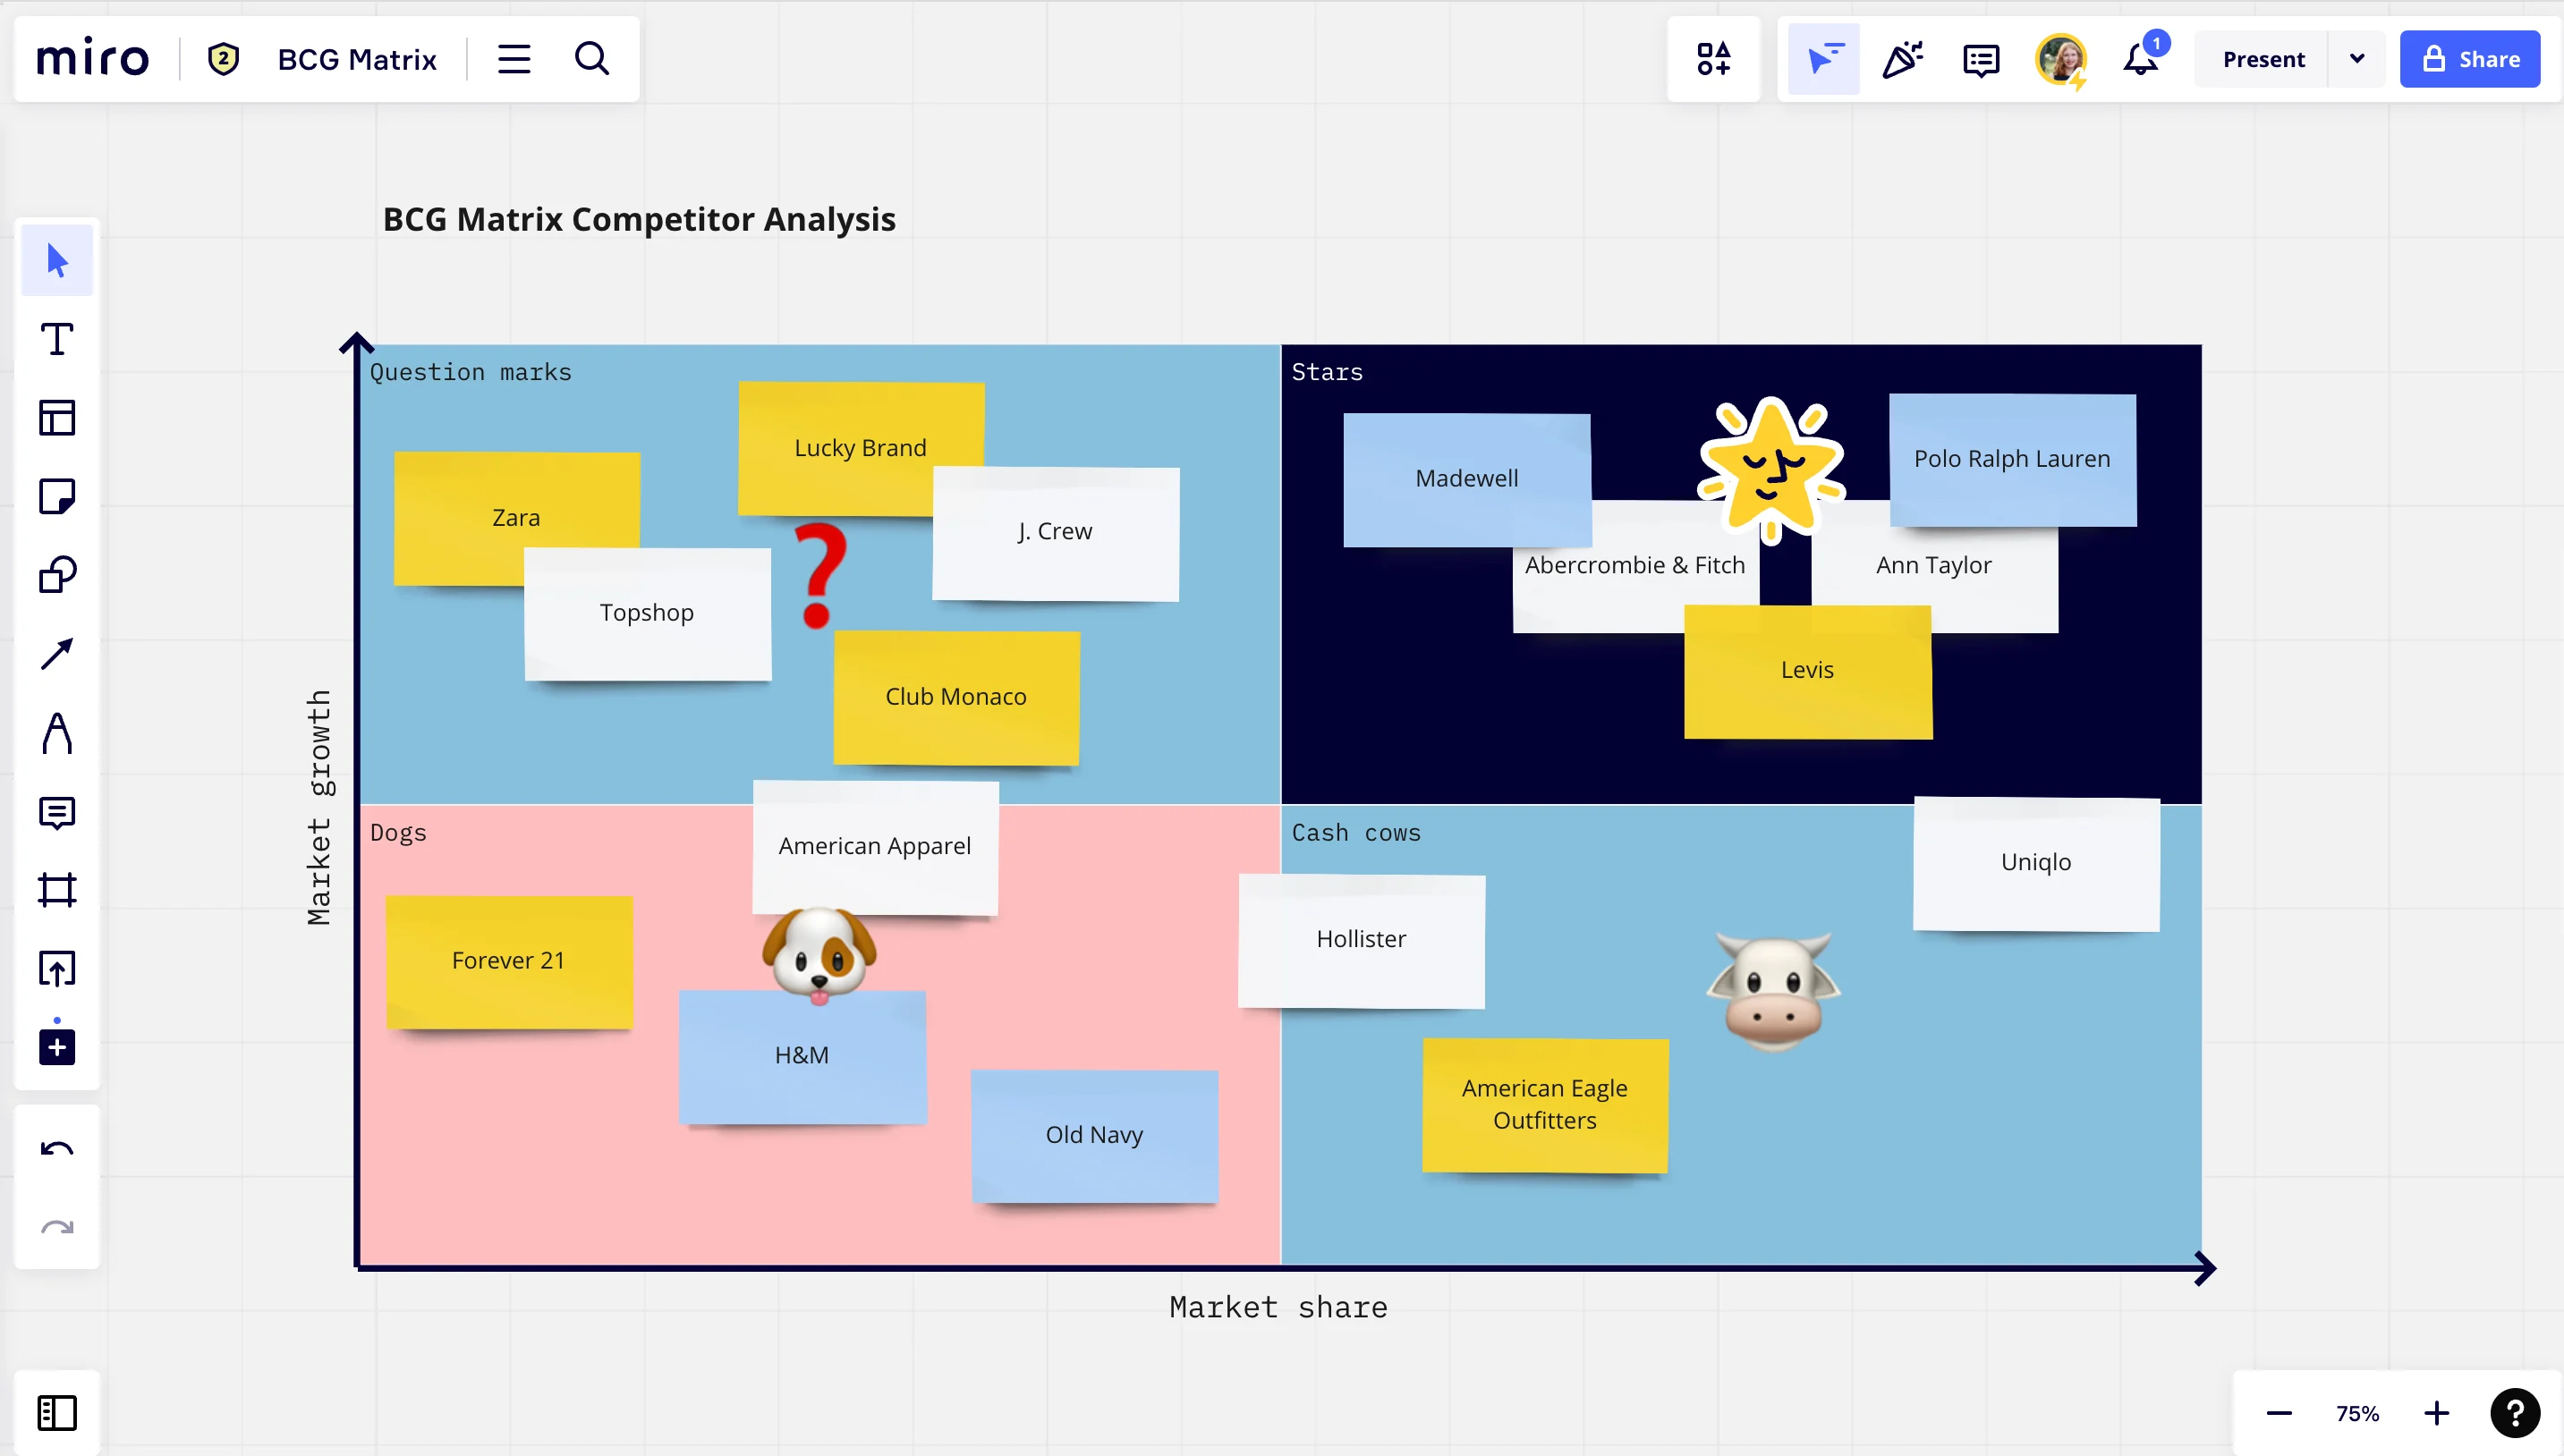Open the board search magnifier

coord(592,59)
